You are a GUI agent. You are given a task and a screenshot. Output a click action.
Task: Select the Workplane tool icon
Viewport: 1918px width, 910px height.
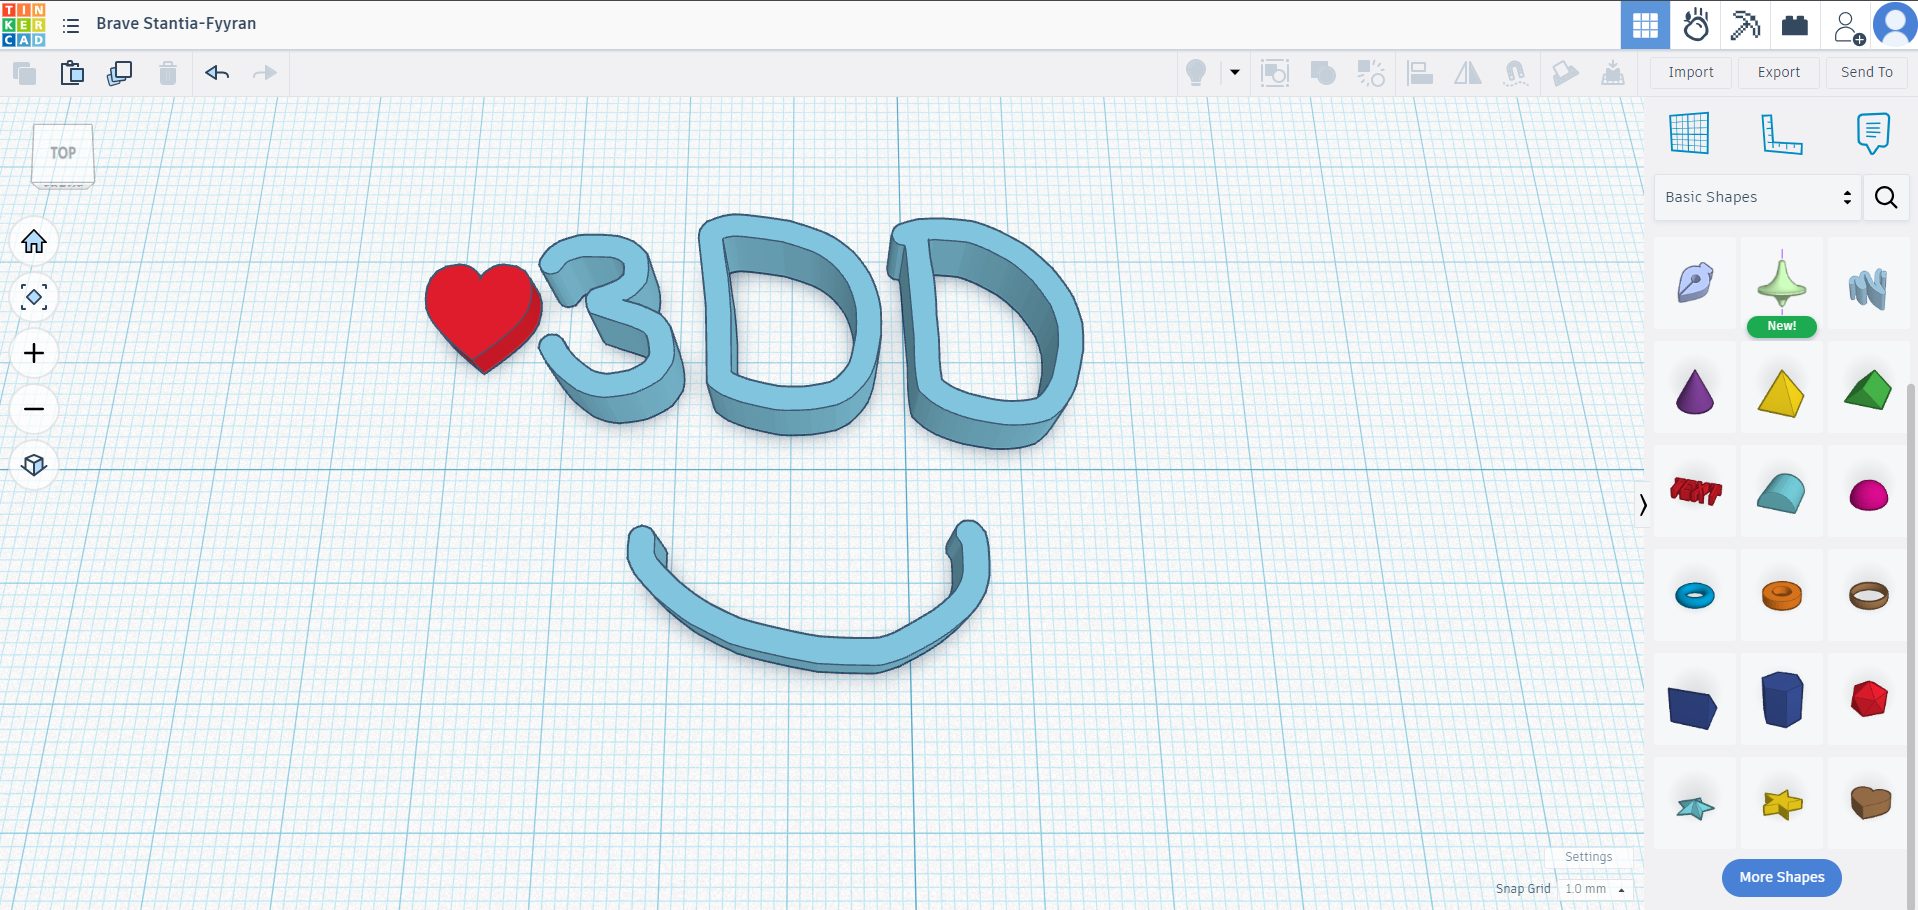coord(1689,133)
